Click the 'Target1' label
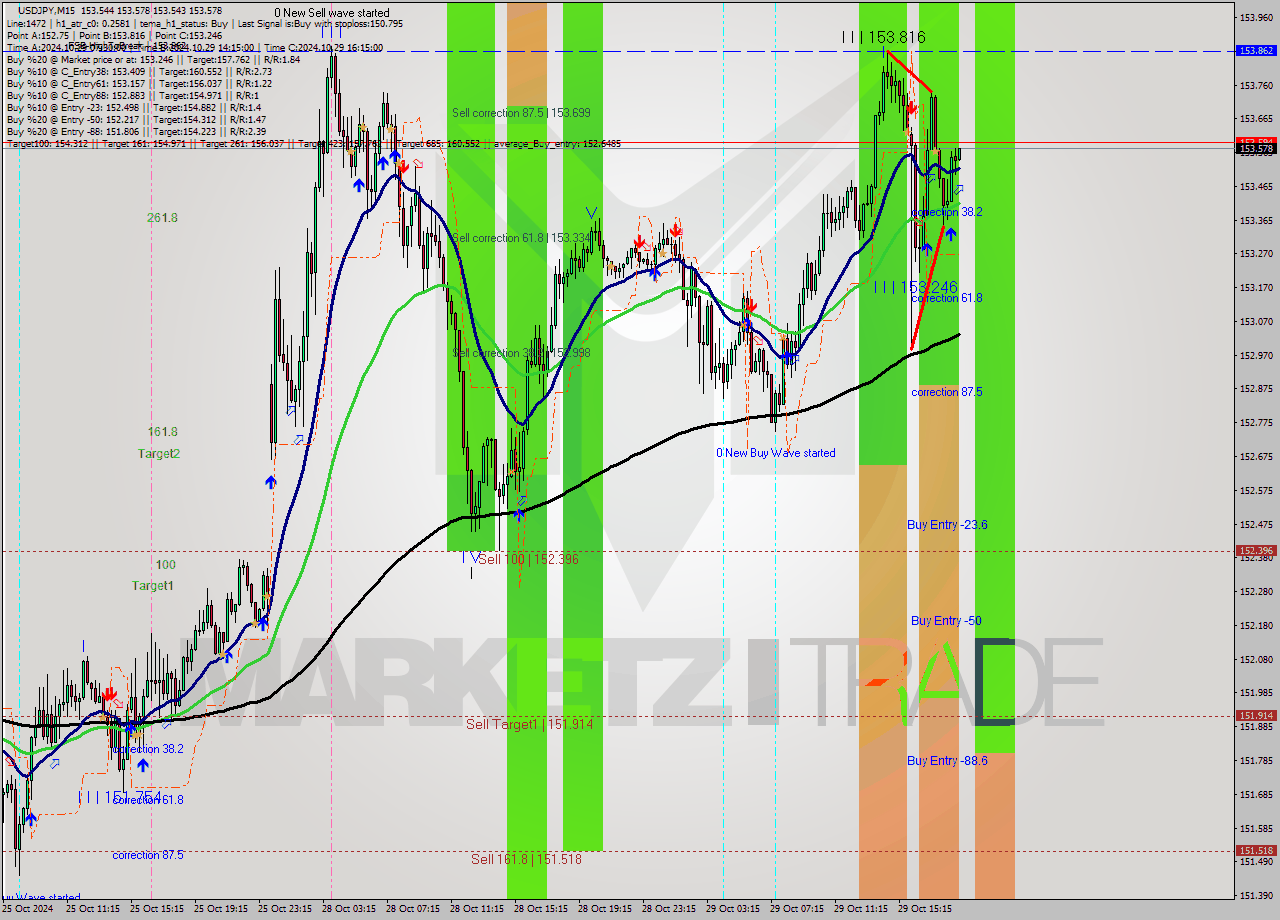This screenshot has width=1280, height=920. 152,585
